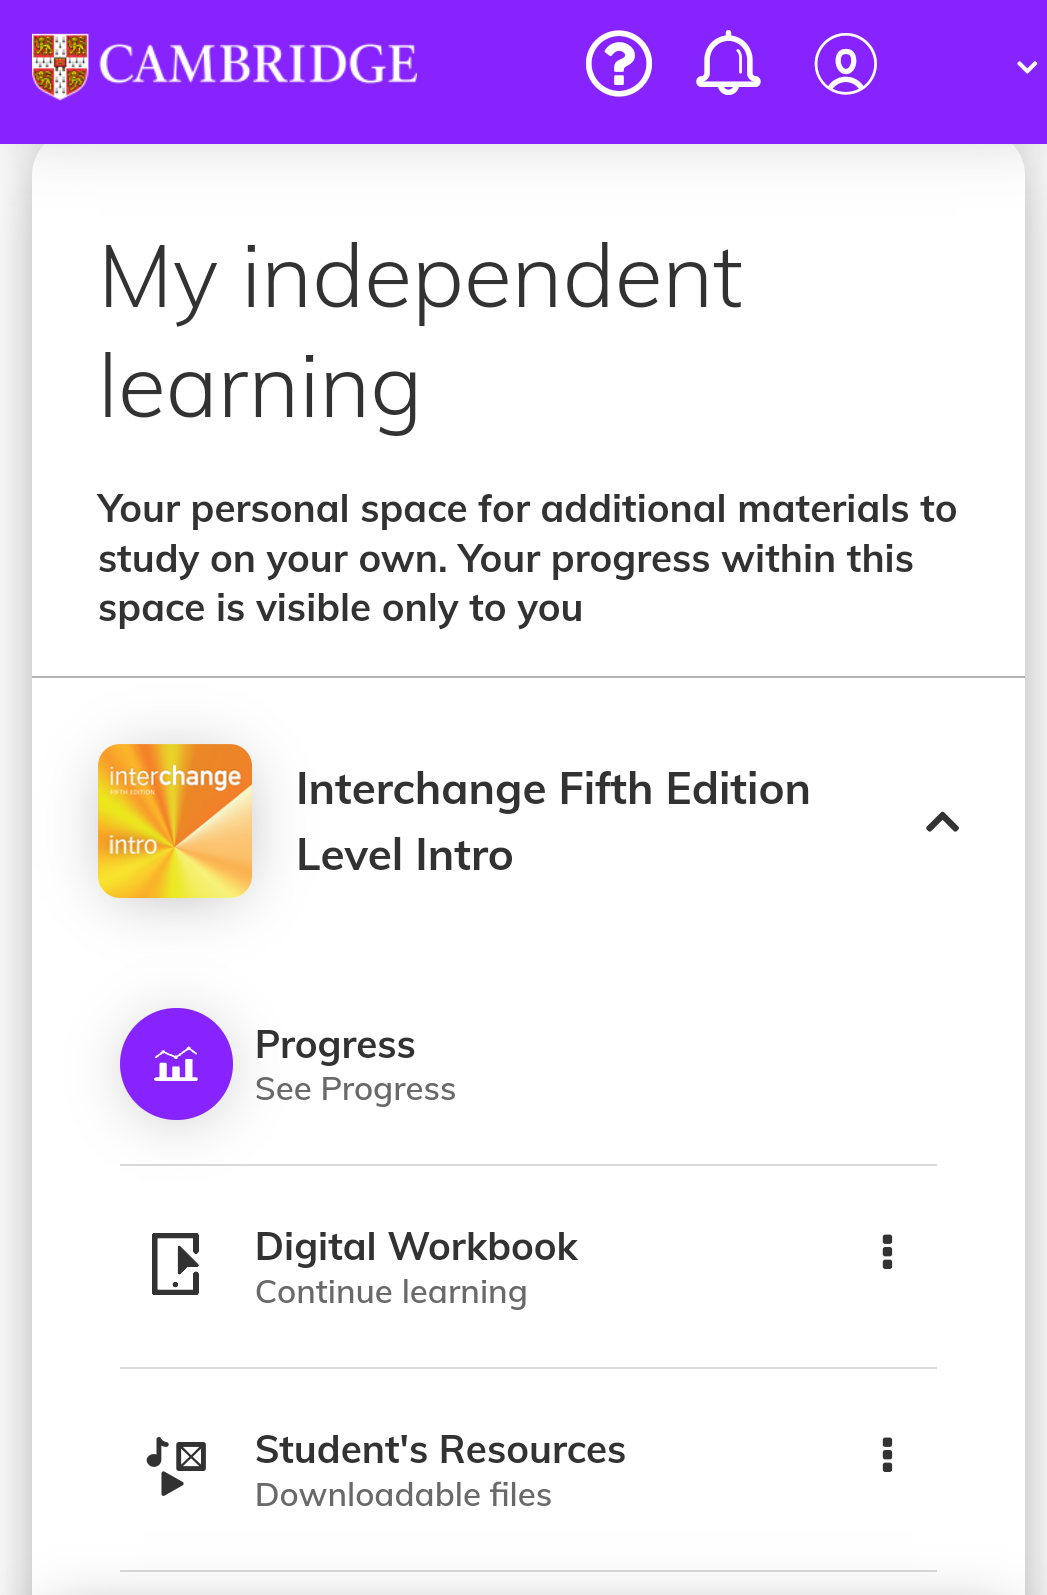Viewport: 1047px width, 1595px height.
Task: Open Student's Resources three-dot menu
Action: pyautogui.click(x=887, y=1455)
